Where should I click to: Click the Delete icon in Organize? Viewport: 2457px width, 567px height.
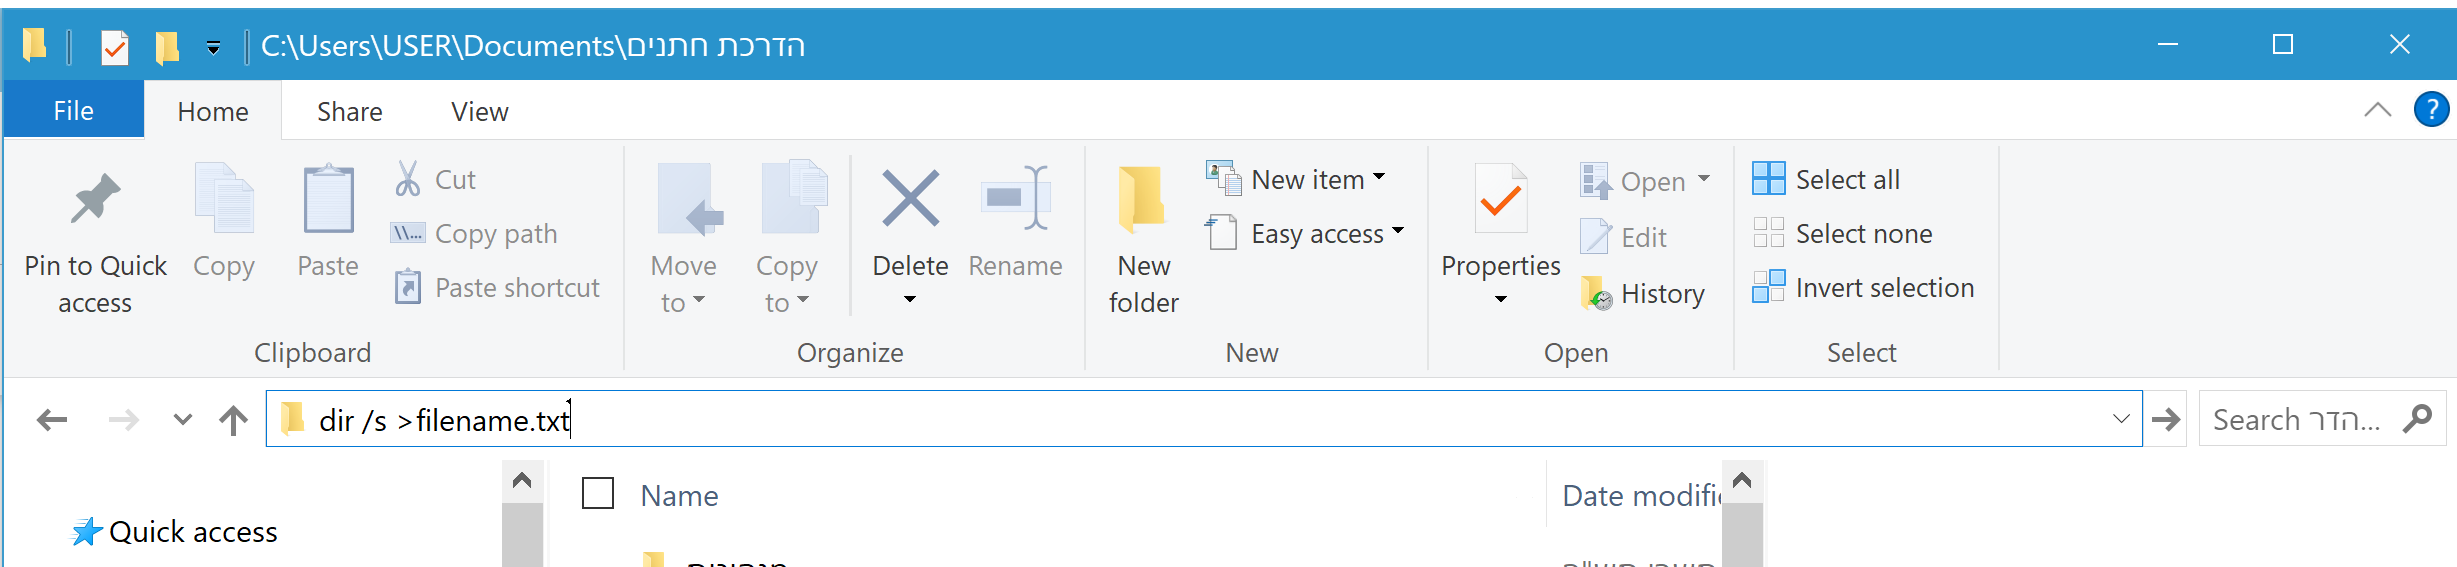tap(910, 198)
